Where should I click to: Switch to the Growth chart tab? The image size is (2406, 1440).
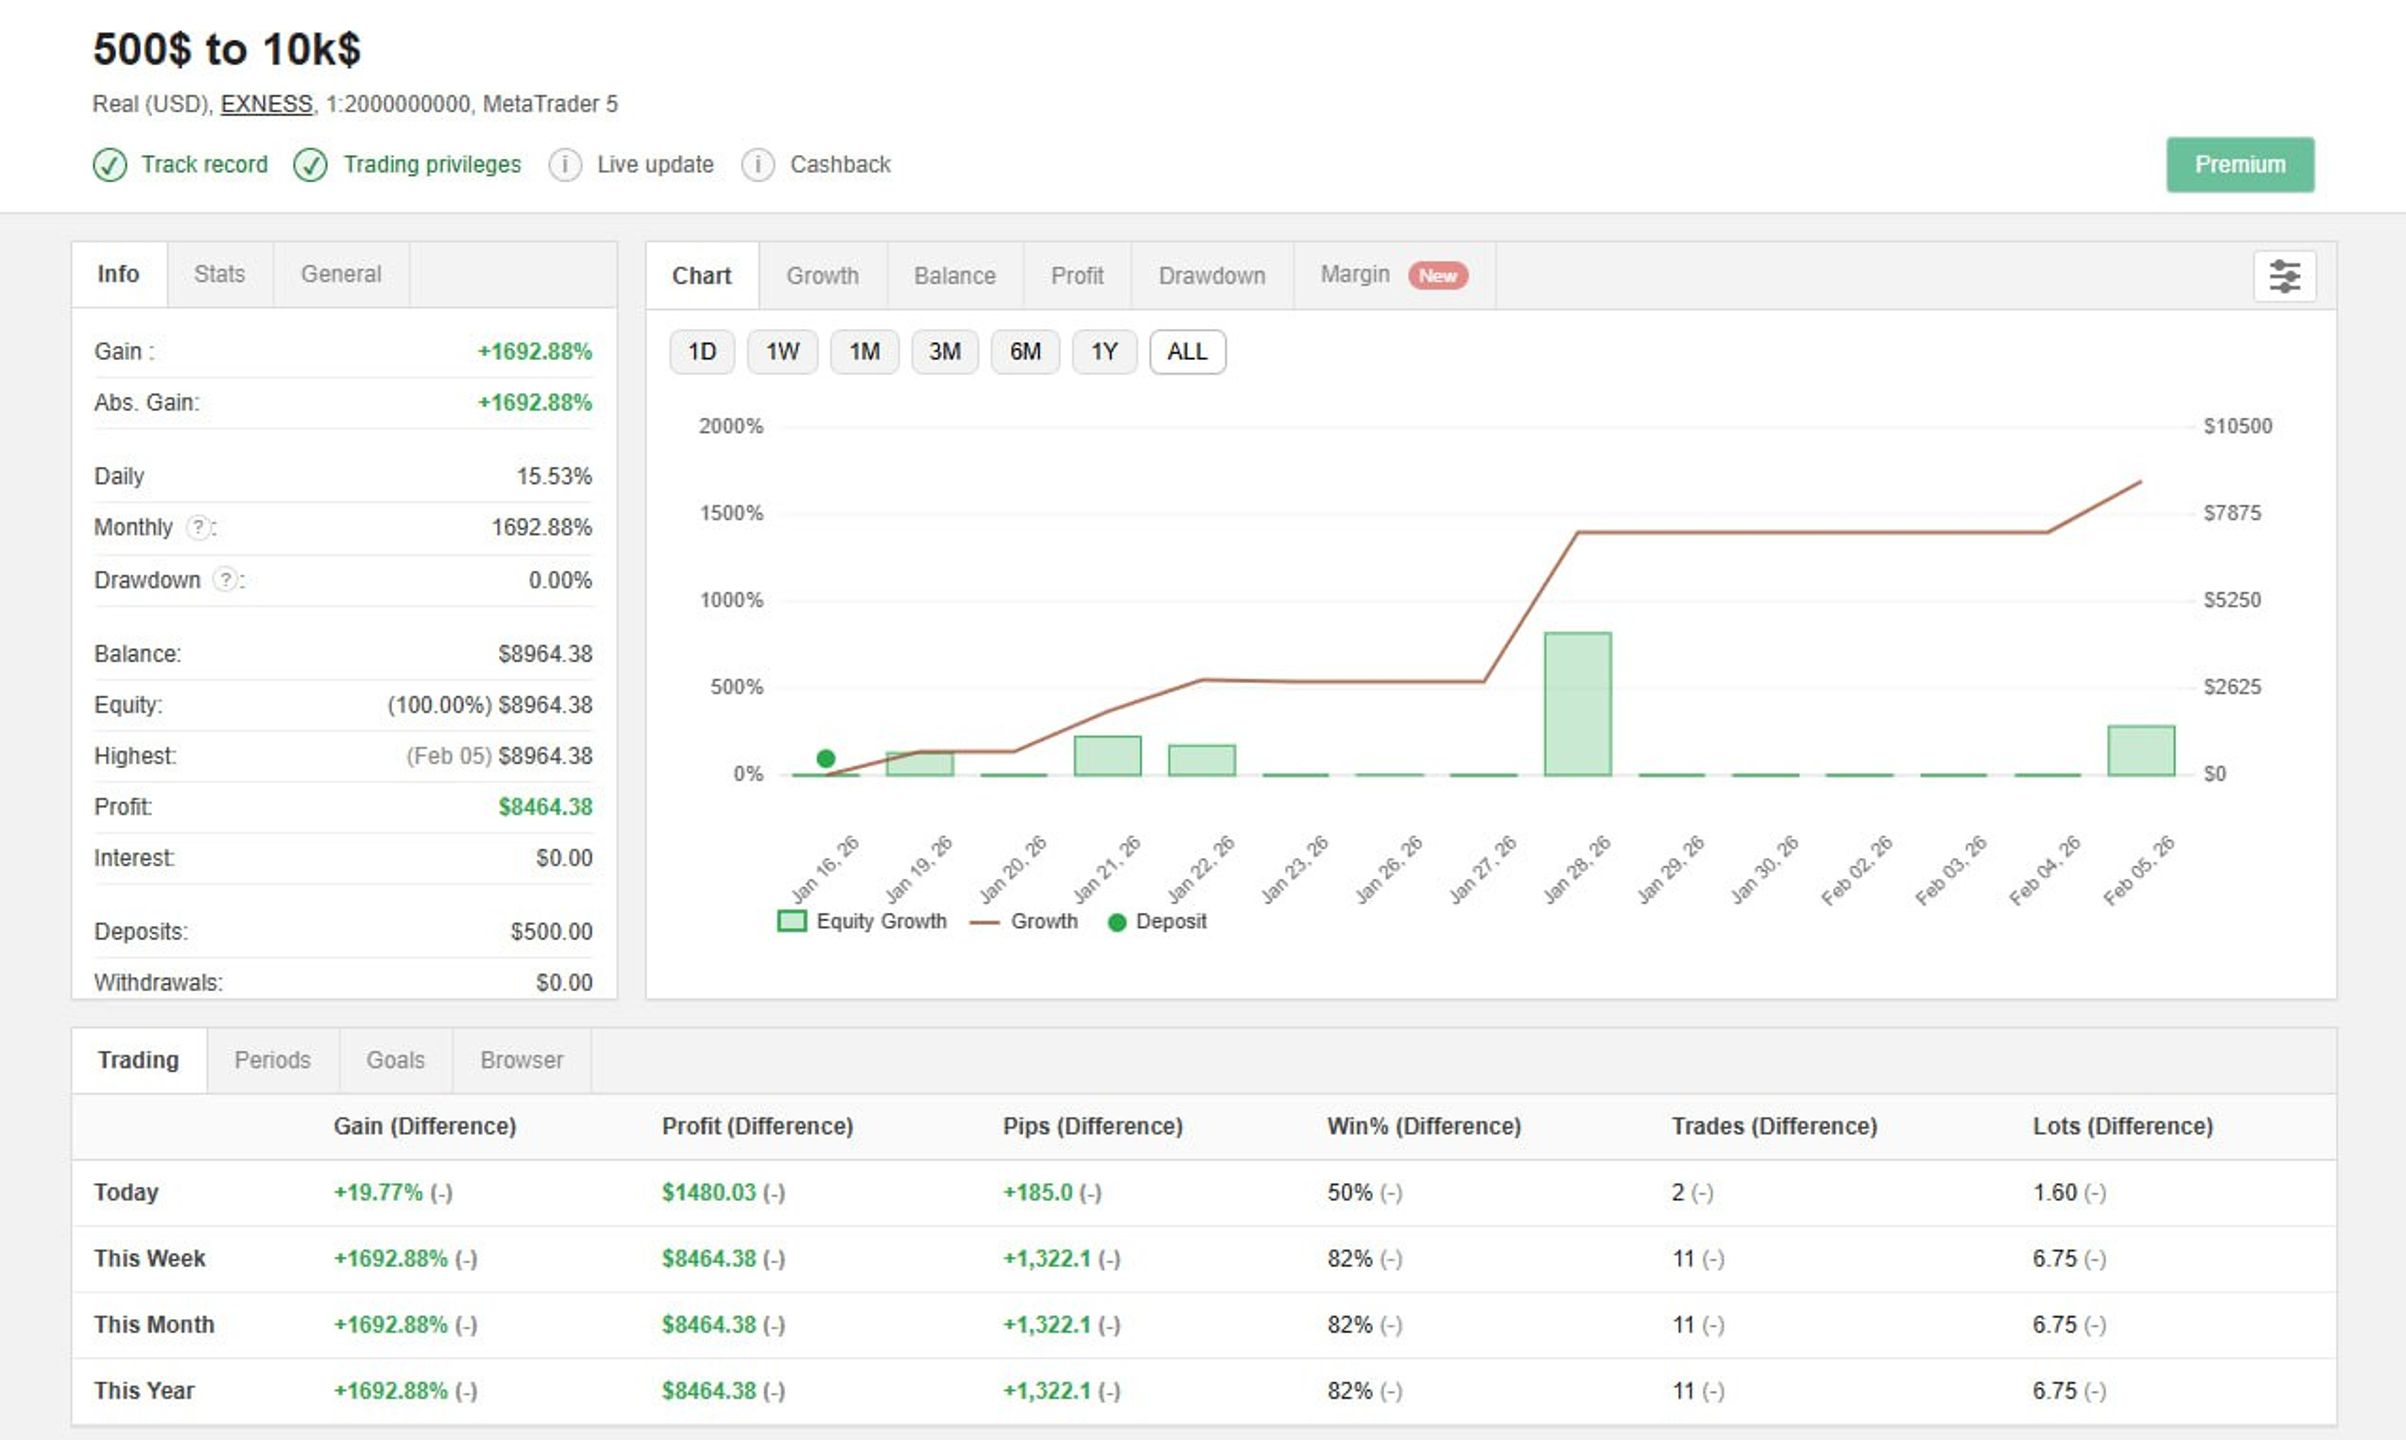(x=823, y=276)
